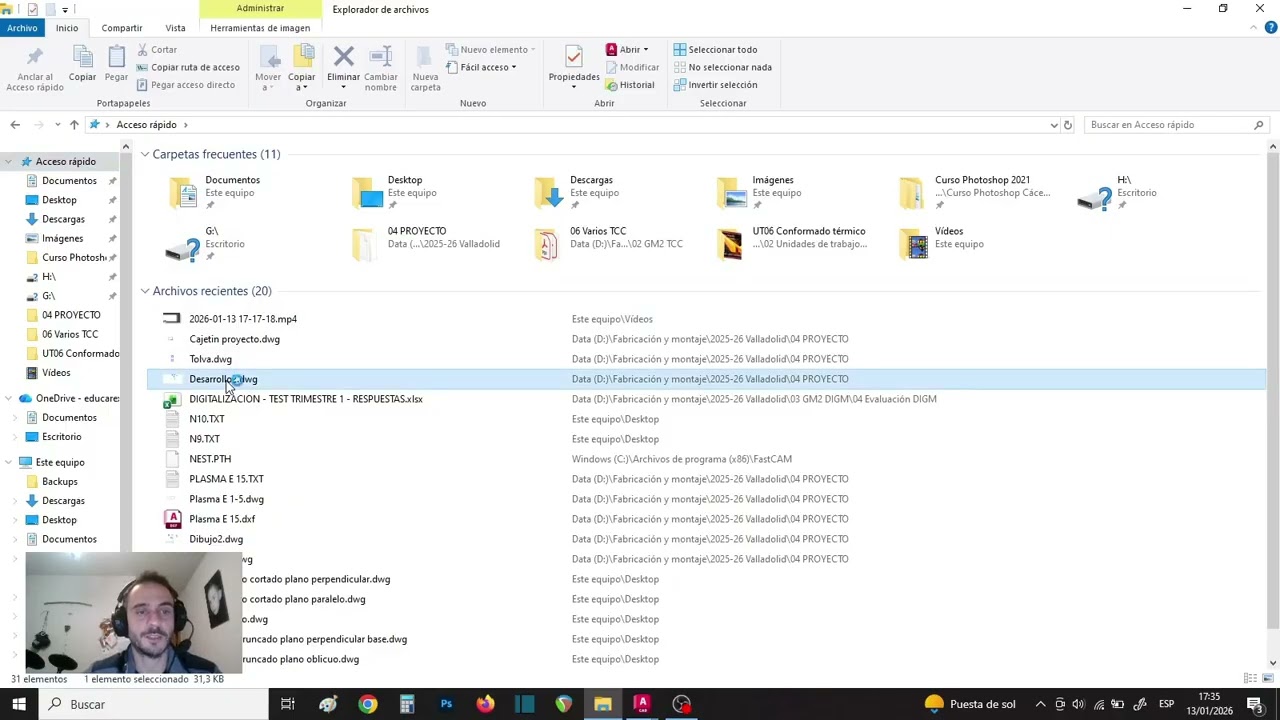Open the Archivo menu tab

(22, 28)
